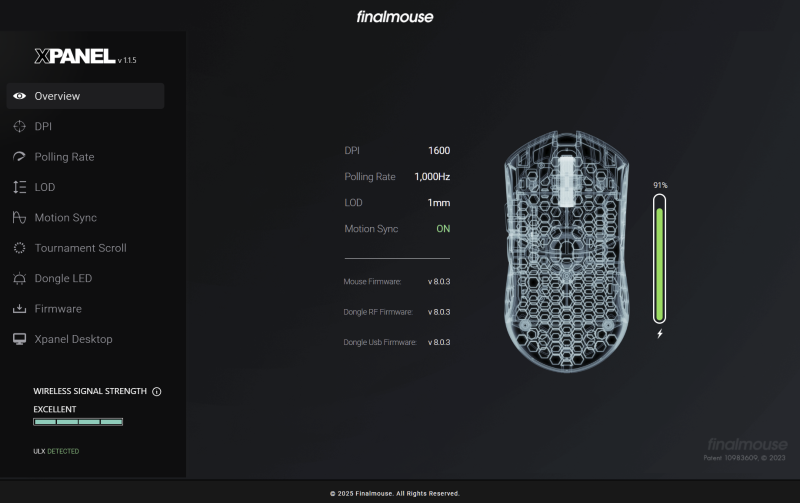
Task: Click the Xpanel Desktop monitor icon
Action: (19, 339)
